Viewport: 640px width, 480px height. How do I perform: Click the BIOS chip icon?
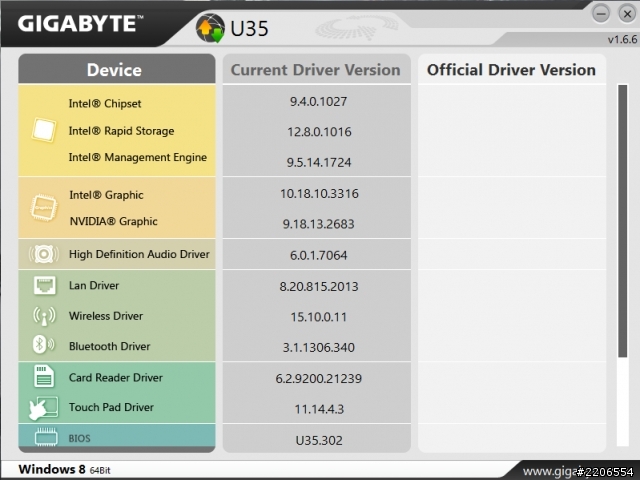[x=46, y=437]
